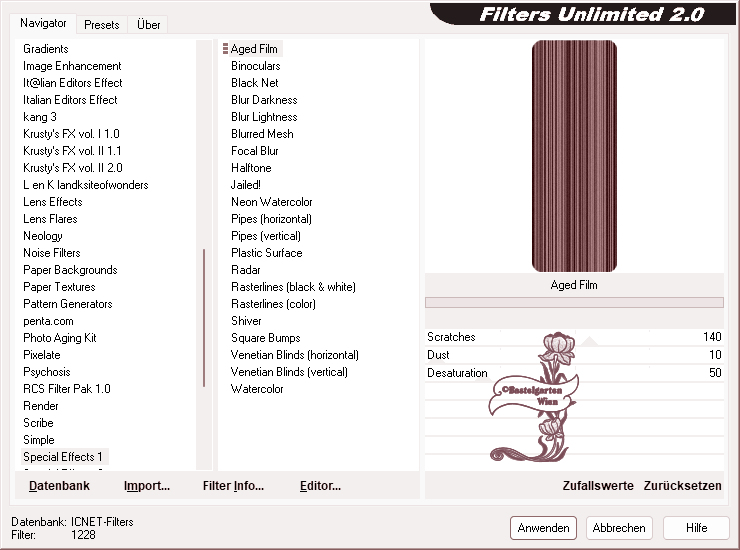Select Photo Aging Kit category
Image resolution: width=740 pixels, height=550 pixels.
click(x=59, y=338)
